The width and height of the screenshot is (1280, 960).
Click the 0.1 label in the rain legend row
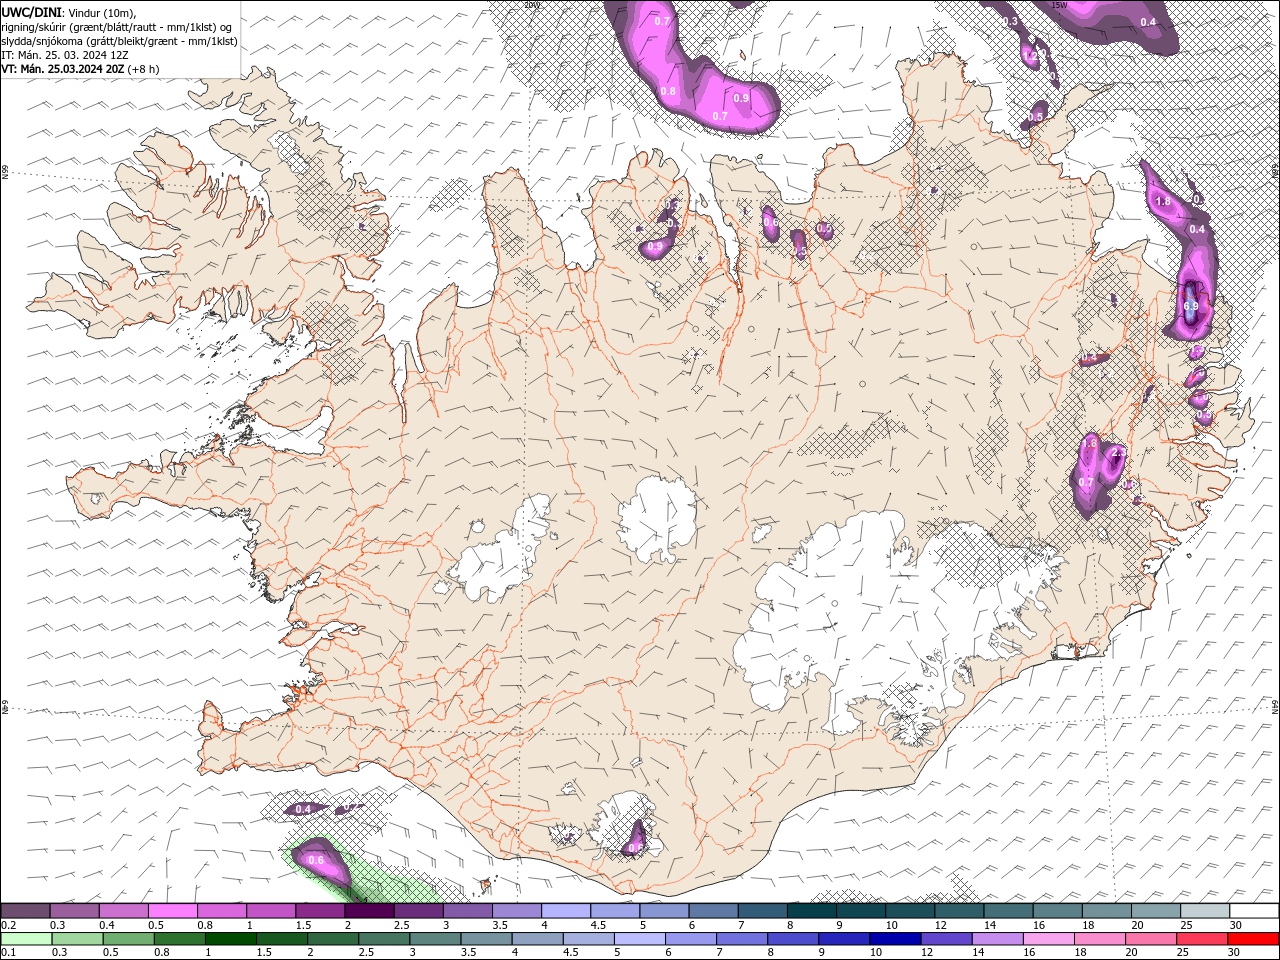8,952
